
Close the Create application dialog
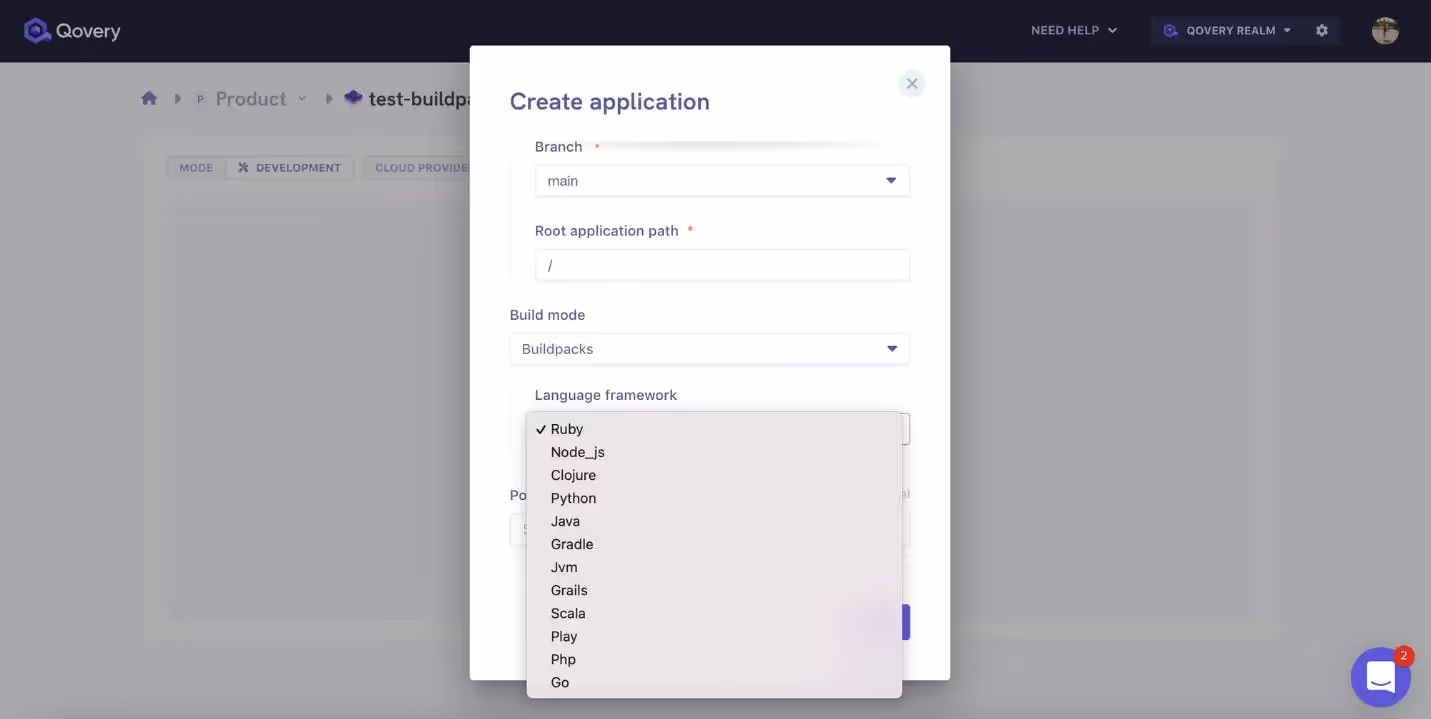tap(911, 84)
